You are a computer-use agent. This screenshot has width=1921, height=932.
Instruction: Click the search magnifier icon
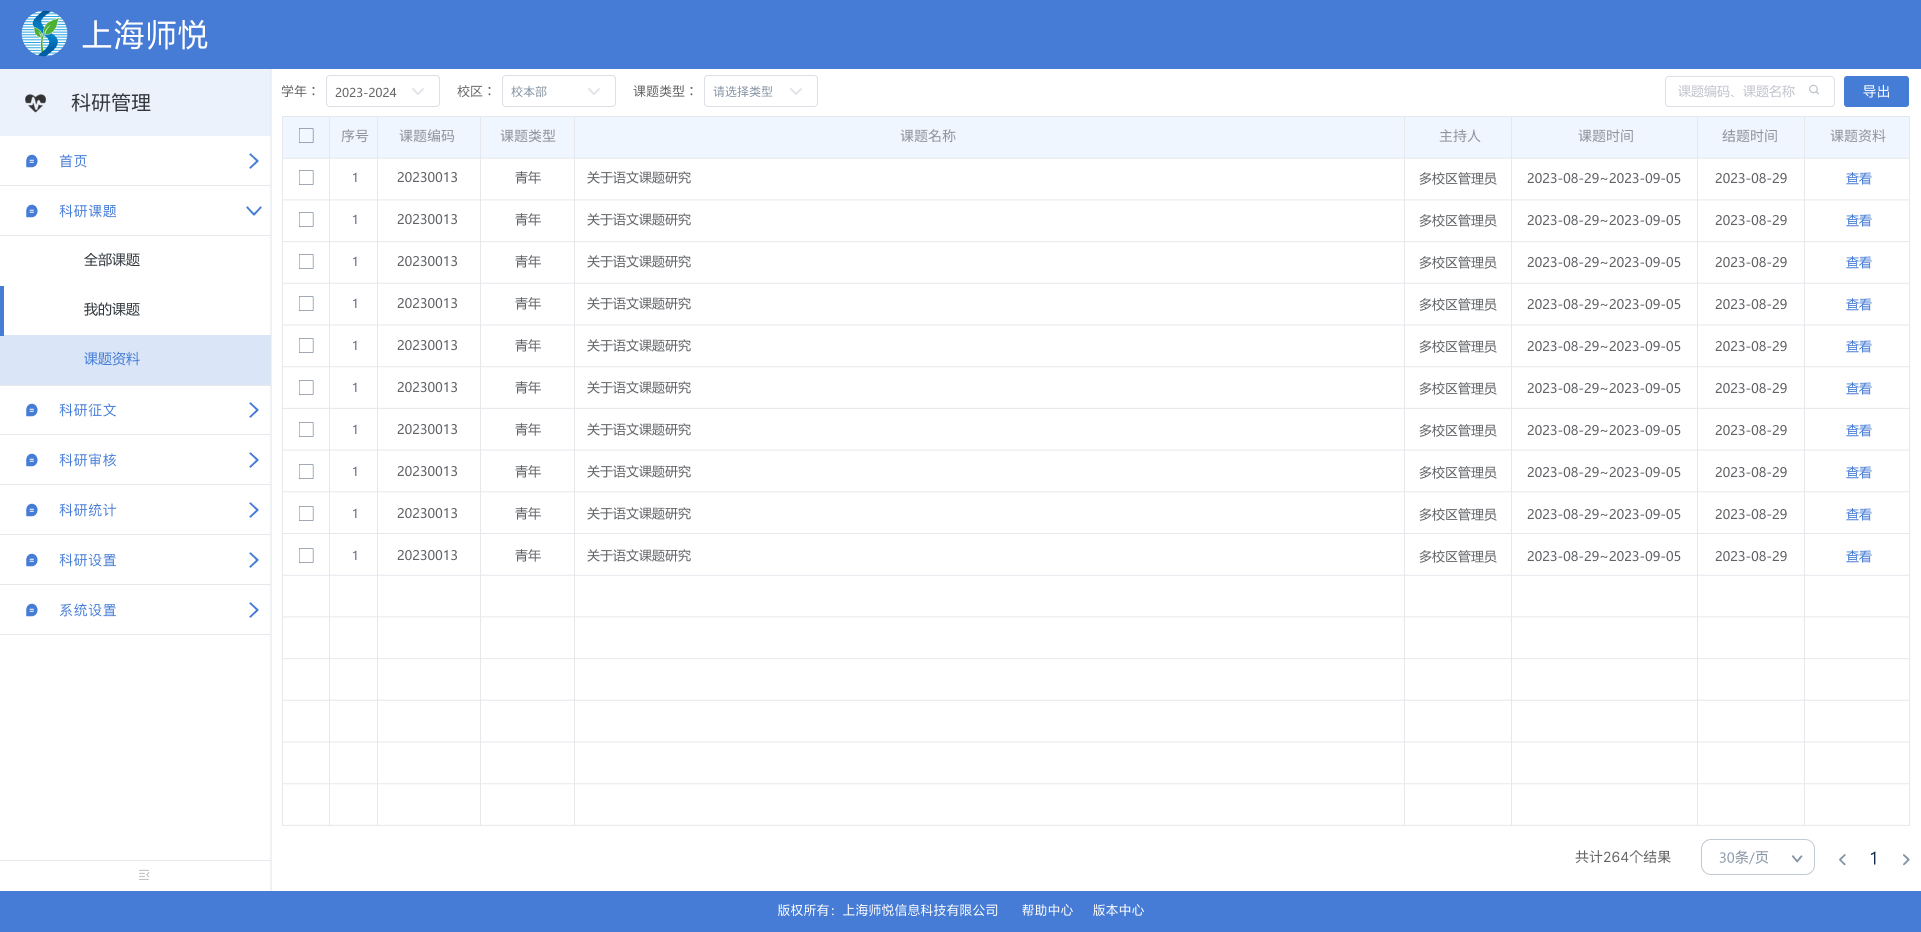(x=1814, y=91)
